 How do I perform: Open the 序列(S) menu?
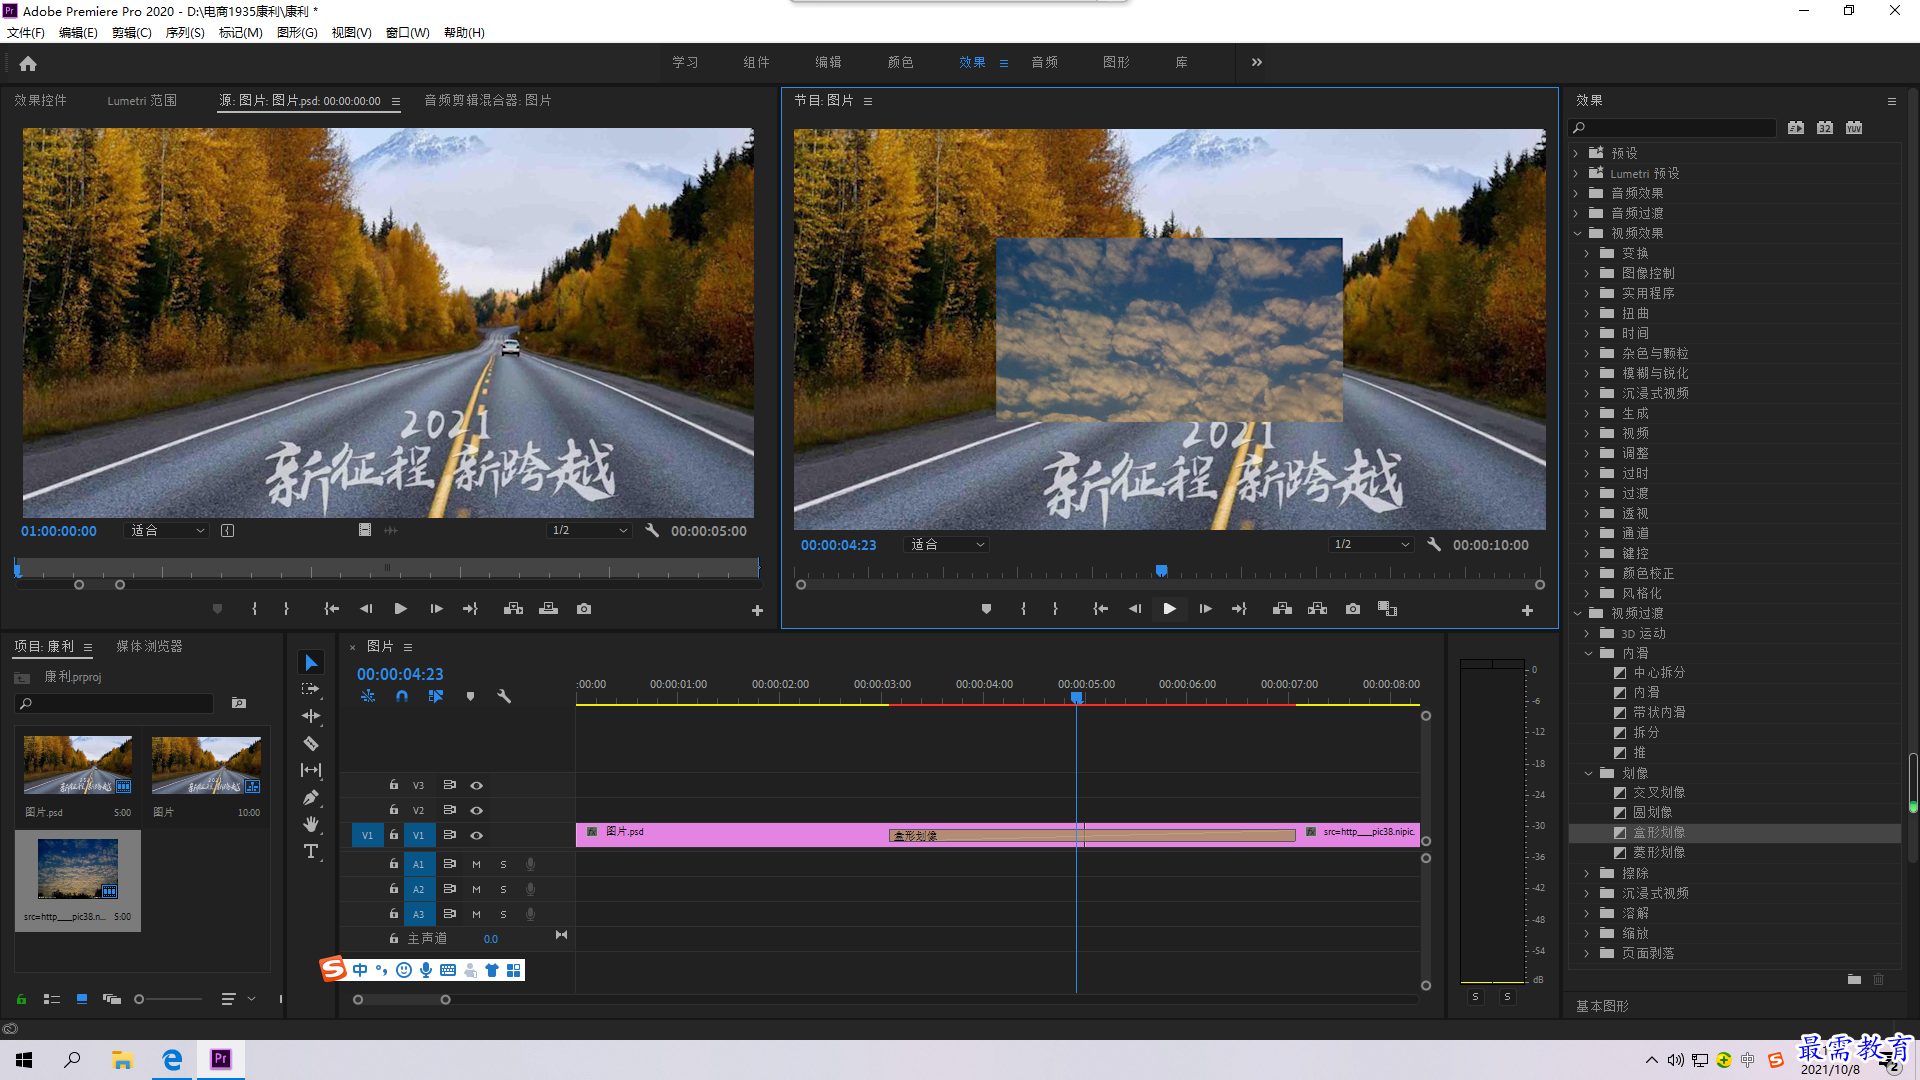coord(185,33)
